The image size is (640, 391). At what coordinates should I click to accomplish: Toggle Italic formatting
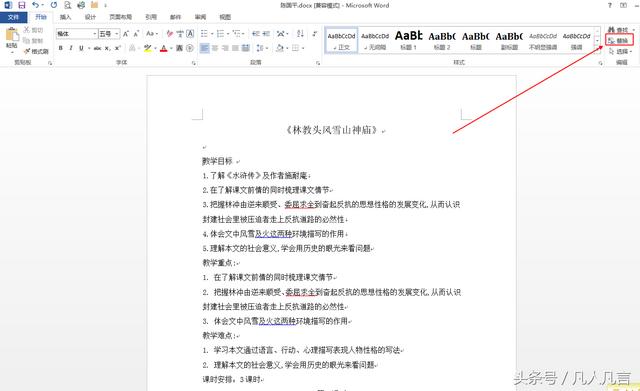click(71, 48)
